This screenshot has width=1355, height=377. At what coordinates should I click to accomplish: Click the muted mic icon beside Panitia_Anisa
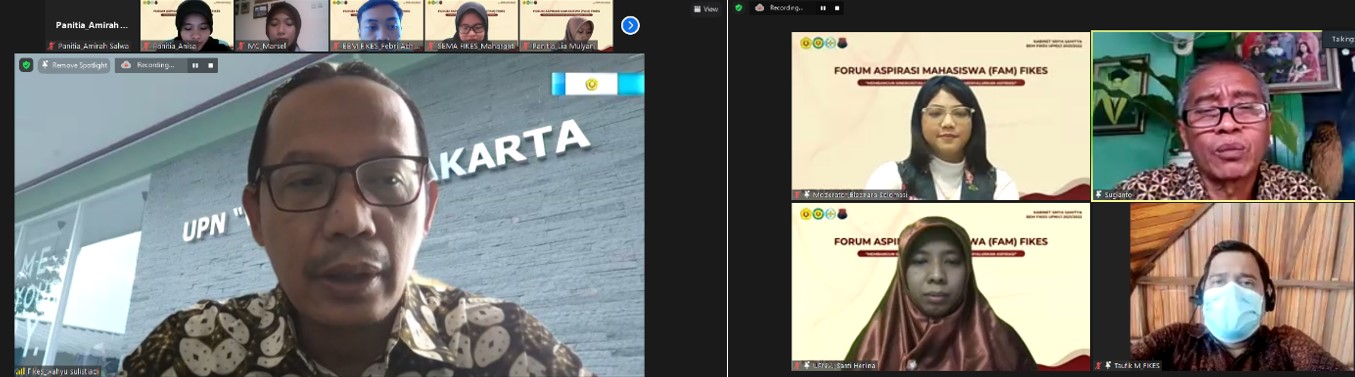[x=145, y=46]
